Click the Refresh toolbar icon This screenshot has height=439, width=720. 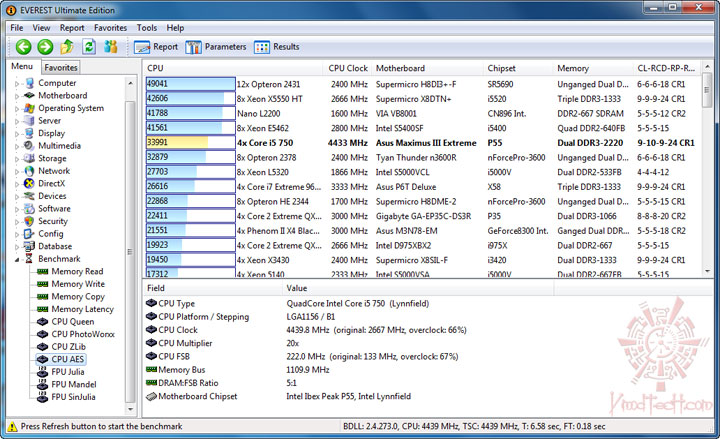[89, 46]
